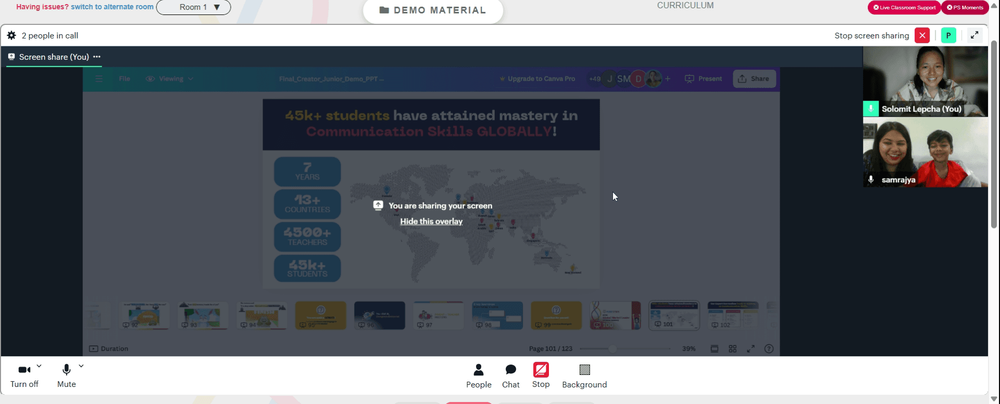Click the page's vertical scrollbar
The image size is (1000, 404).
pos(995,132)
